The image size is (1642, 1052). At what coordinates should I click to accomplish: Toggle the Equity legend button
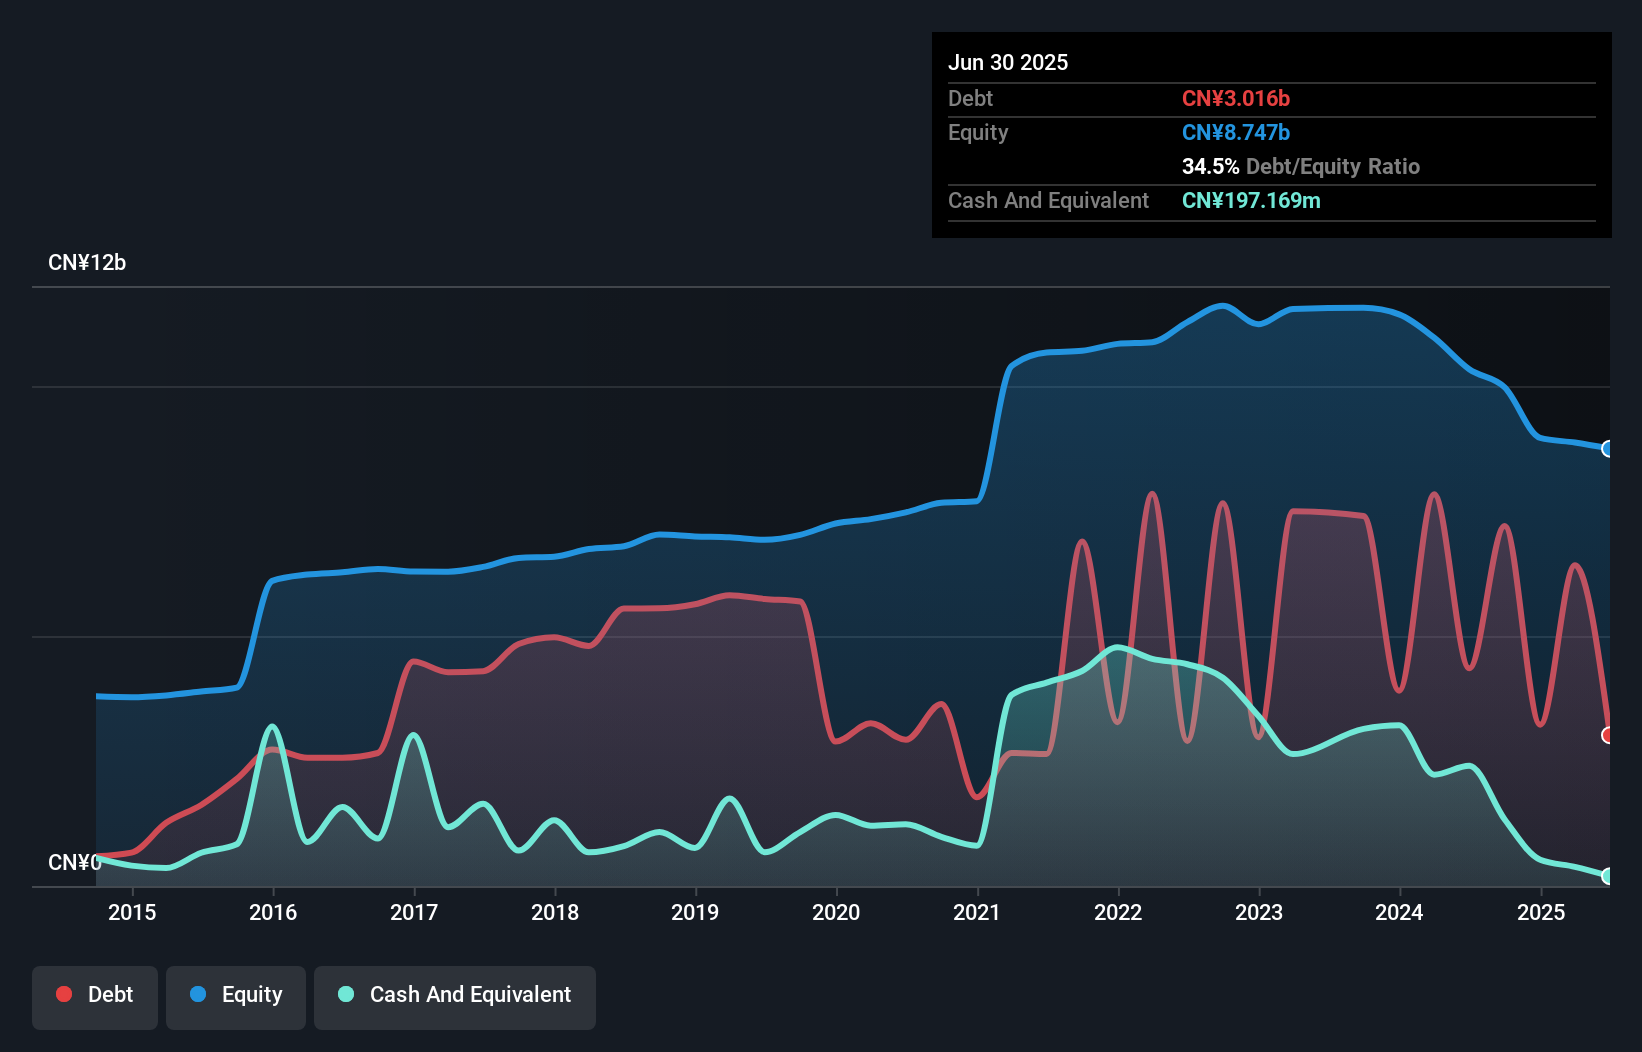click(x=236, y=997)
